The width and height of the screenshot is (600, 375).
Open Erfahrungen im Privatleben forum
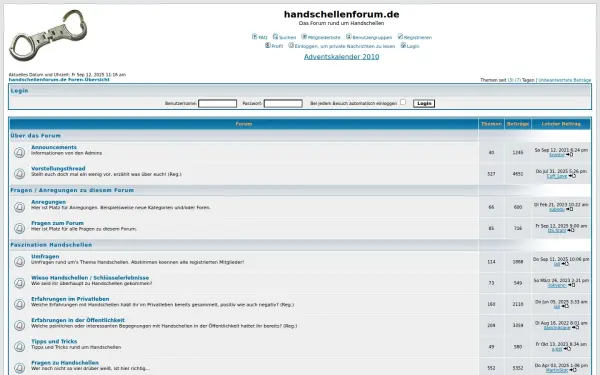tap(70, 299)
